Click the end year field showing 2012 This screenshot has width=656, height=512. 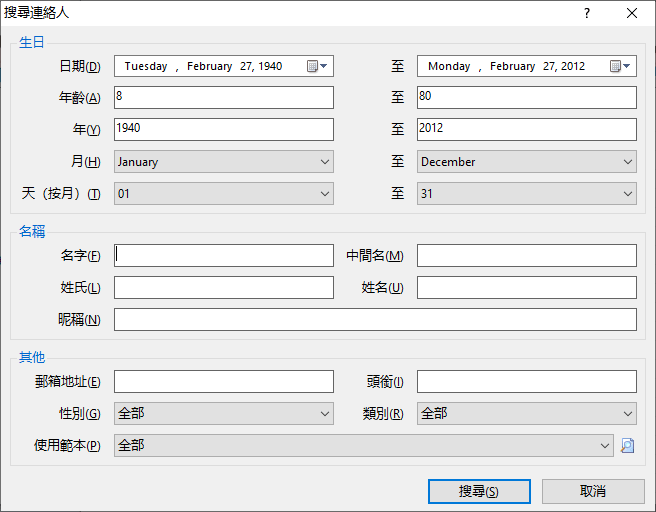(527, 129)
